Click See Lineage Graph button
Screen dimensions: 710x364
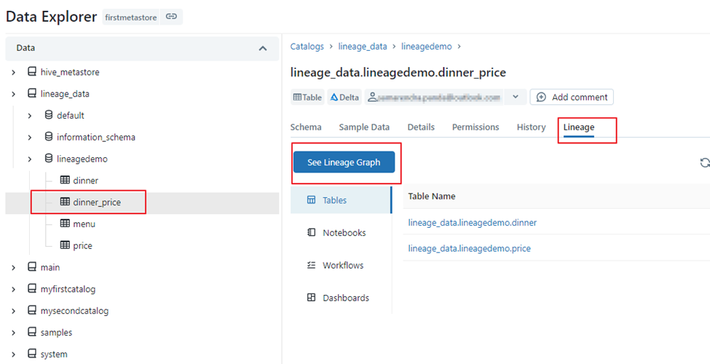pos(344,162)
